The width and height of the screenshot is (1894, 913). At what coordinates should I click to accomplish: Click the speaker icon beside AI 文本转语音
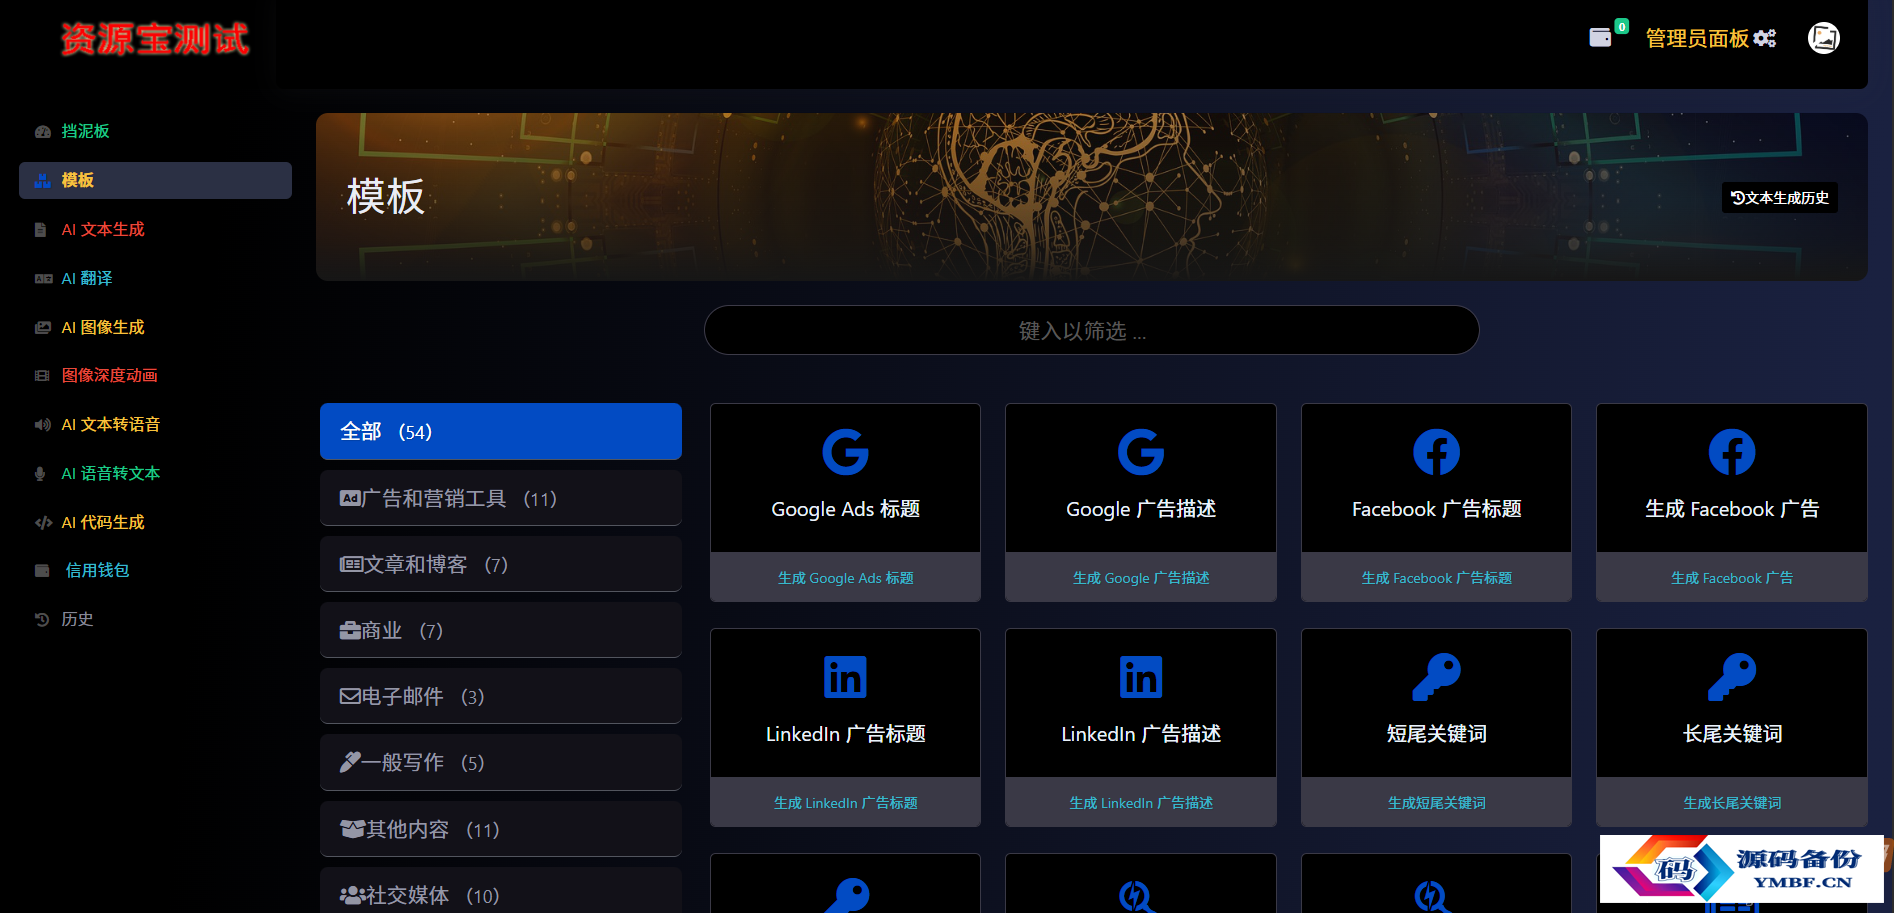point(42,424)
